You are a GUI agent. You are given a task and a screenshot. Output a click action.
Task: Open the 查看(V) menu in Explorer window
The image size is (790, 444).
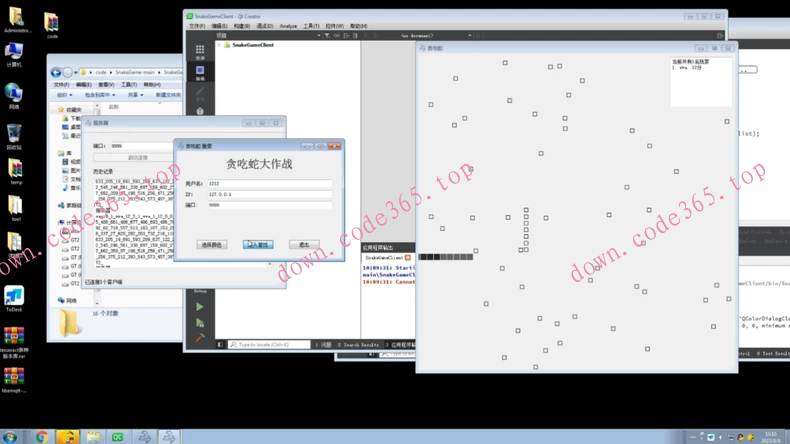pos(106,85)
